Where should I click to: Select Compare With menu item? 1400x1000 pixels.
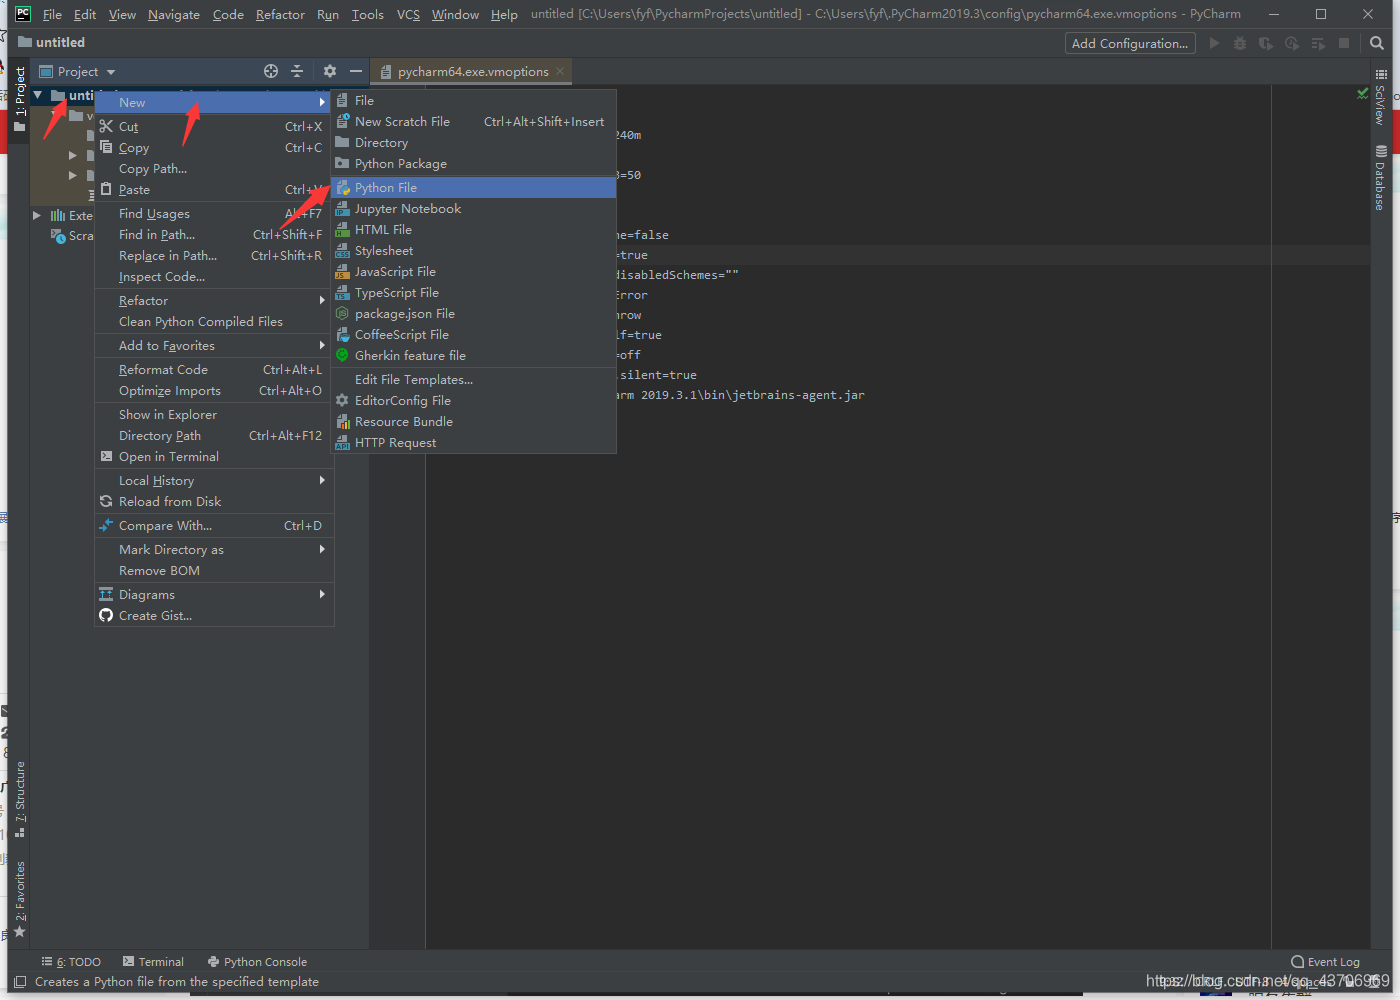[212, 525]
